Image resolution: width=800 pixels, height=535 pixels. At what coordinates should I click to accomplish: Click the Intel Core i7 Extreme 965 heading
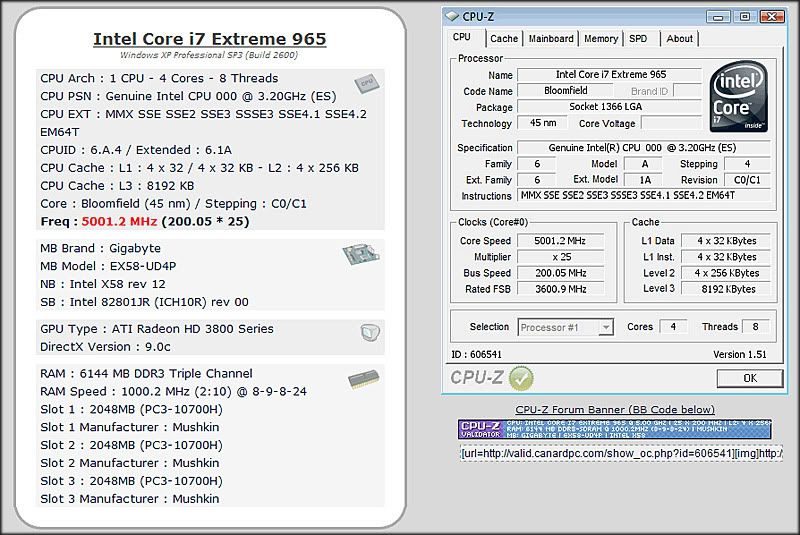pyautogui.click(x=210, y=39)
